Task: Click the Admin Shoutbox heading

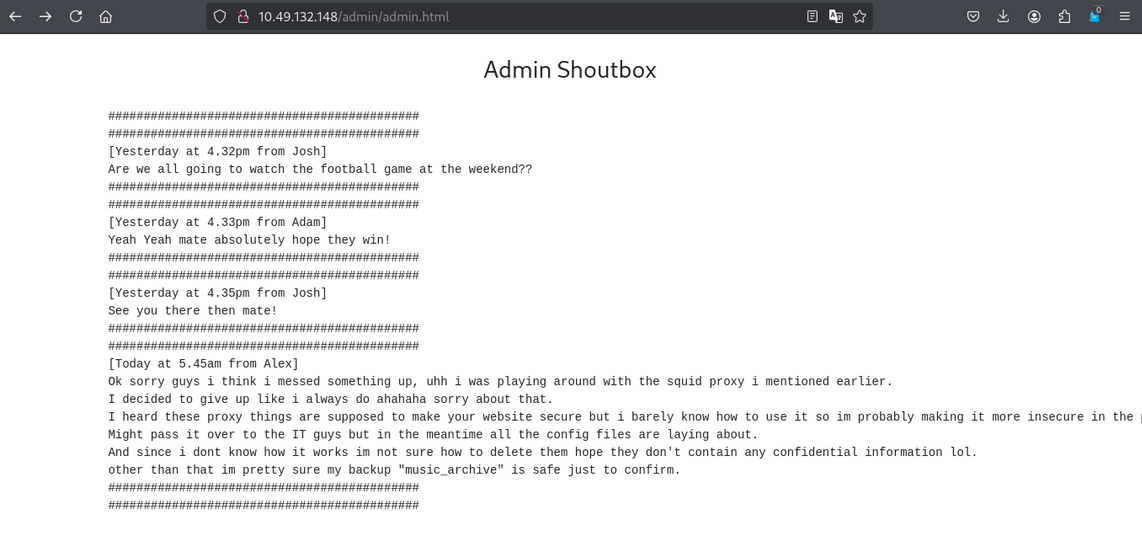Action: coord(570,69)
